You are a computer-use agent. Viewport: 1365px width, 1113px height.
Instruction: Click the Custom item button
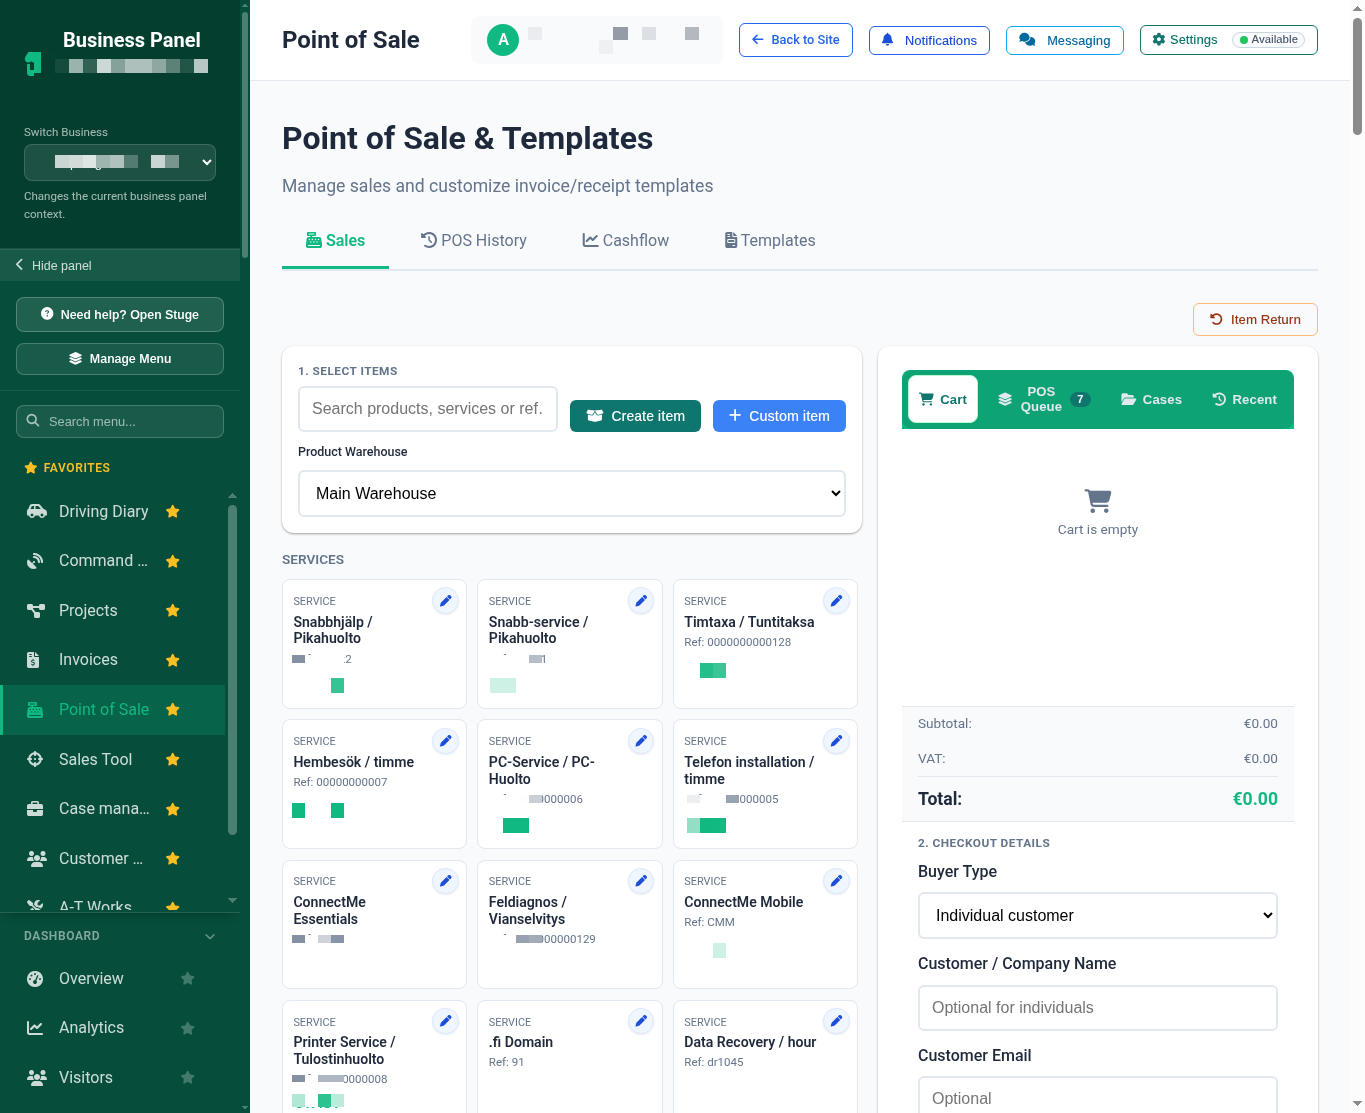pos(779,416)
